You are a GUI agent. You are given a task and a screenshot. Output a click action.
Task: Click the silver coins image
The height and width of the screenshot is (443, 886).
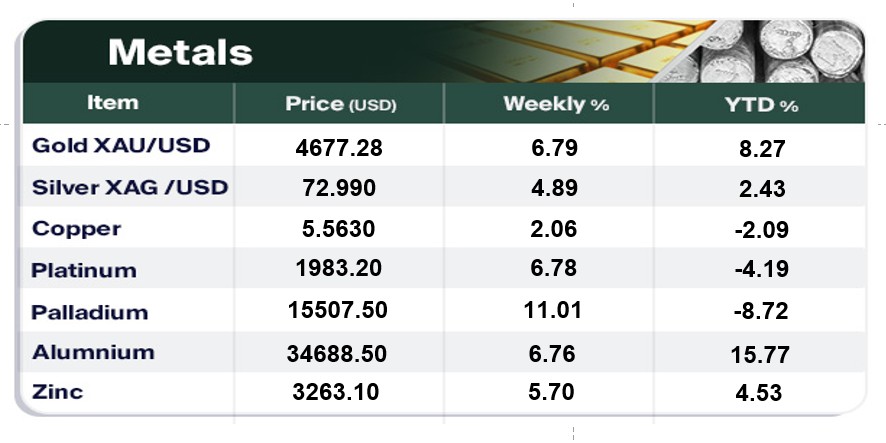[790, 50]
